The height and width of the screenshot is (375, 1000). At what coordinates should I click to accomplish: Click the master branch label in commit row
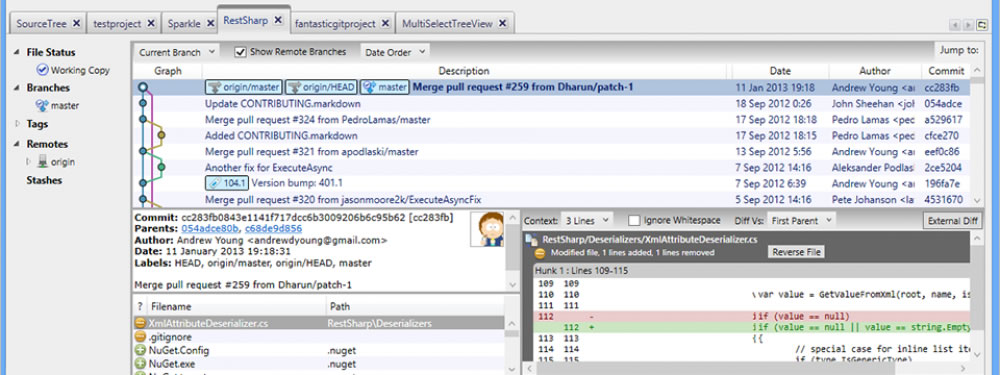point(385,87)
